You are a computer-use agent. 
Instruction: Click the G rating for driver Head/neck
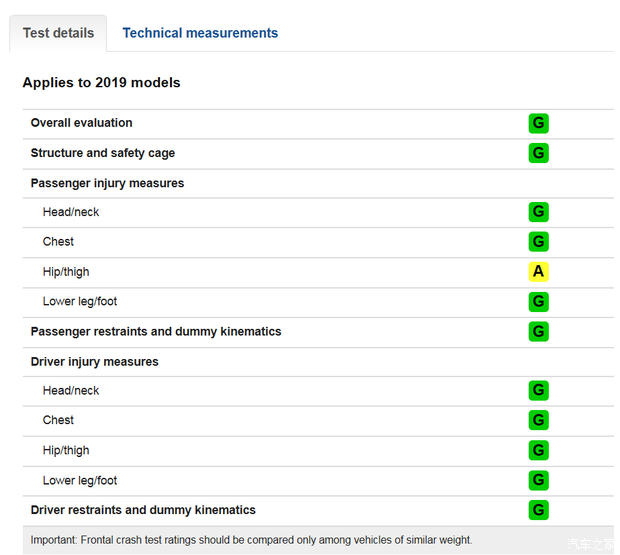[x=538, y=391]
